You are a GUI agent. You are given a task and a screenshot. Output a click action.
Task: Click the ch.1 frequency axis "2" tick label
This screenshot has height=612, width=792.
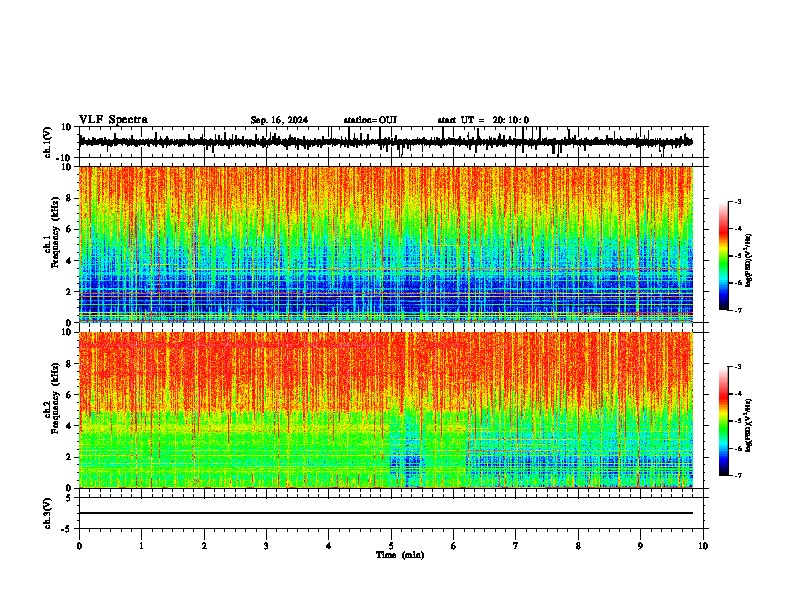pos(69,292)
